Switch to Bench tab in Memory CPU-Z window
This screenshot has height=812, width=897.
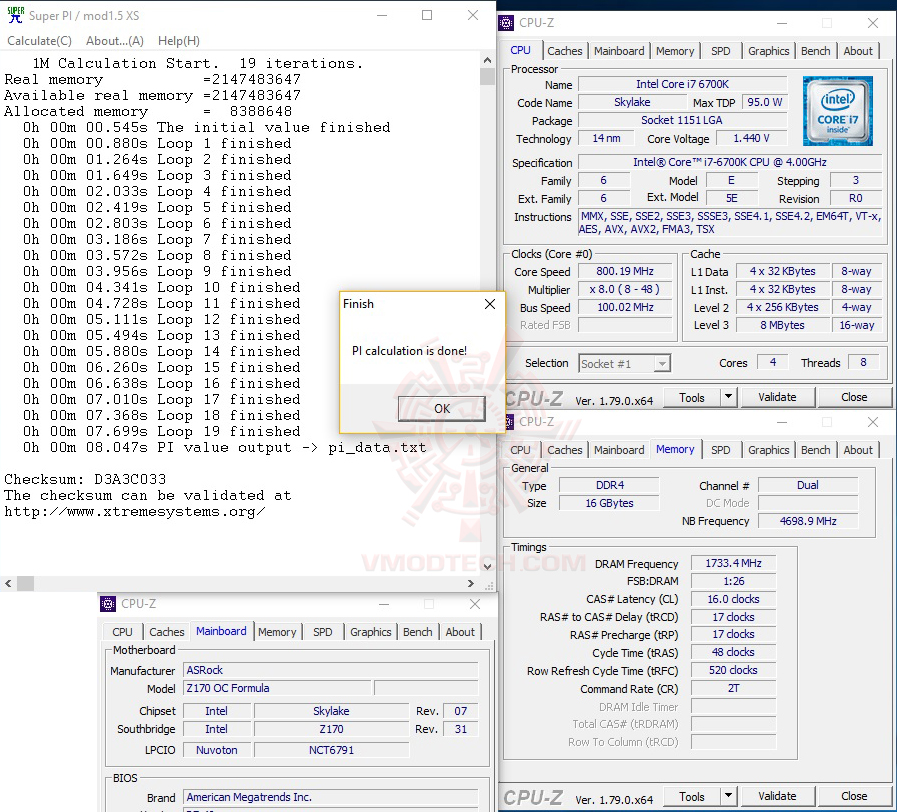click(815, 450)
